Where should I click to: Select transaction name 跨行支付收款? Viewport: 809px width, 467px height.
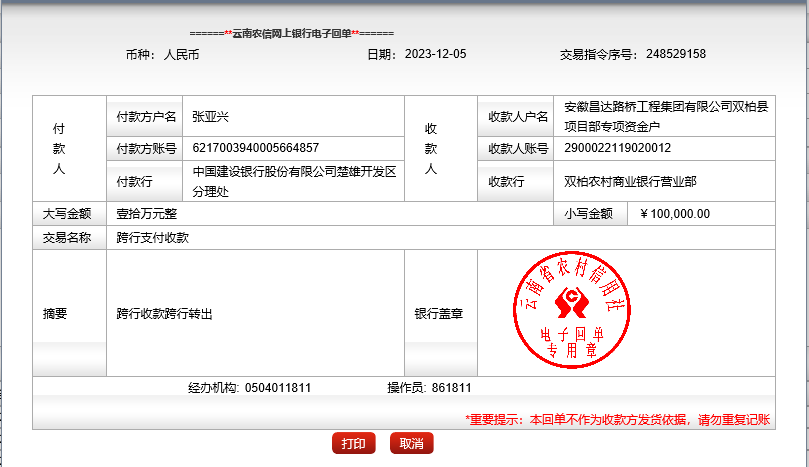pos(152,238)
